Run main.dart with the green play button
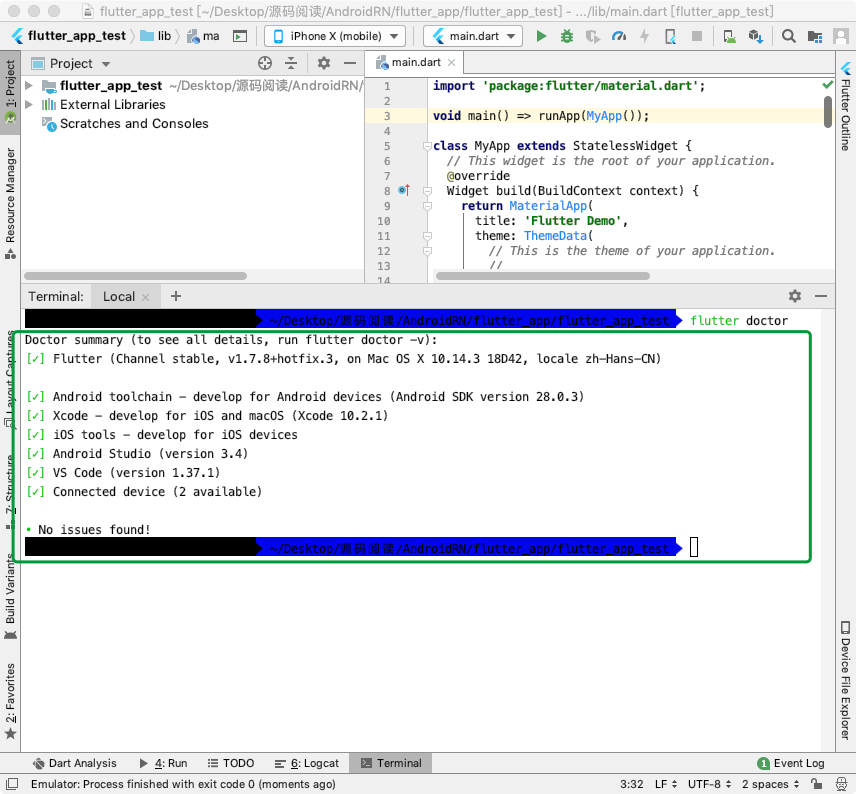This screenshot has width=856, height=794. pyautogui.click(x=541, y=36)
